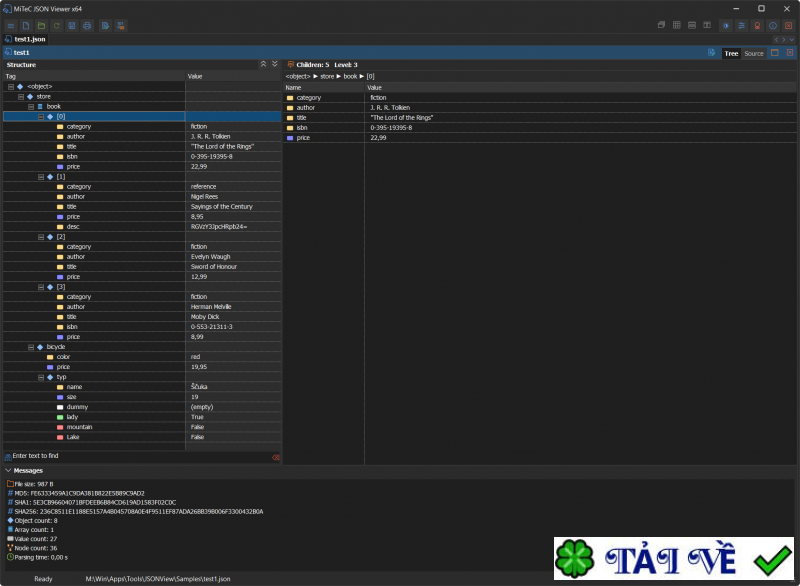Collapse the Messages panel
Viewport: 800px width, 586px height.
(x=8, y=470)
